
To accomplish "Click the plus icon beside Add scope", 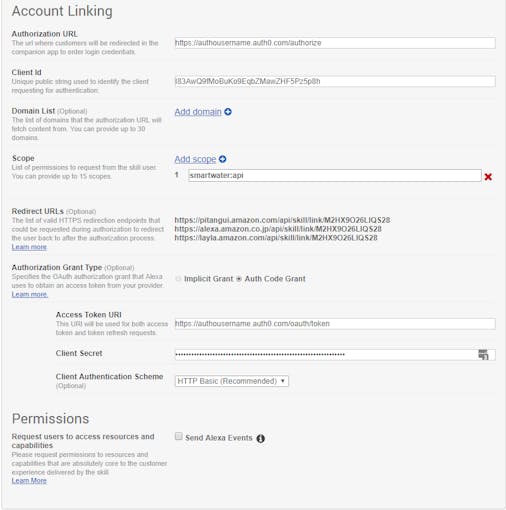I will [222, 159].
